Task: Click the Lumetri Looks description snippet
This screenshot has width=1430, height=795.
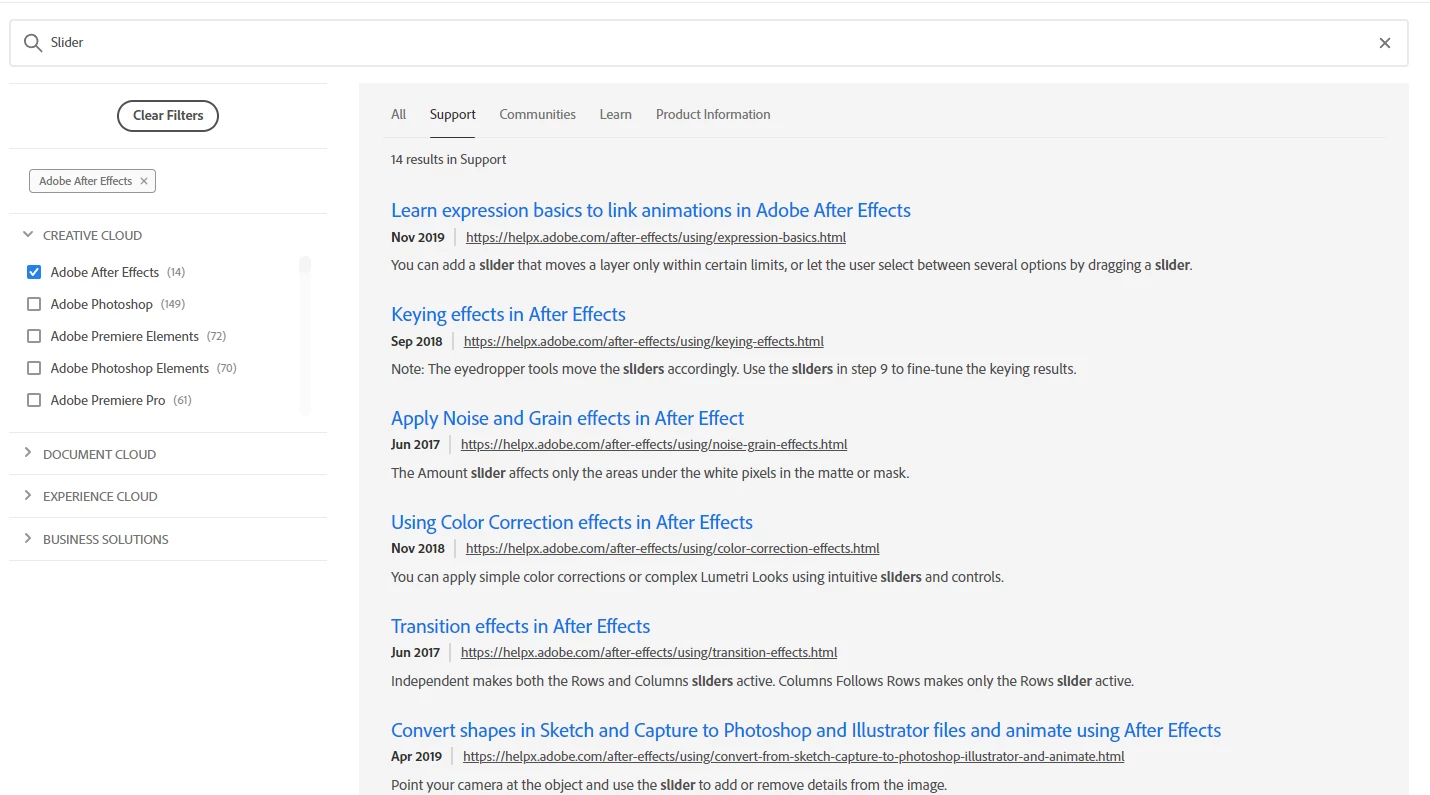Action: [697, 577]
